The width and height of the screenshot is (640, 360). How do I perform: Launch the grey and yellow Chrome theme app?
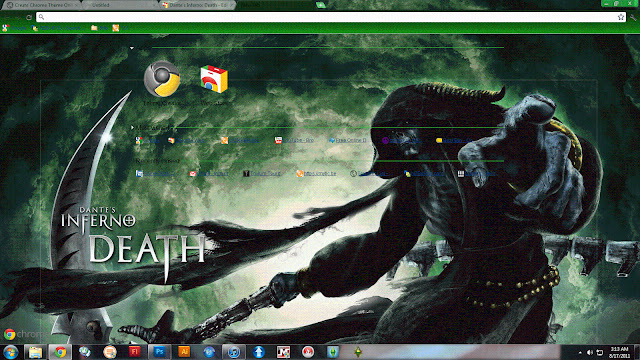pos(162,79)
